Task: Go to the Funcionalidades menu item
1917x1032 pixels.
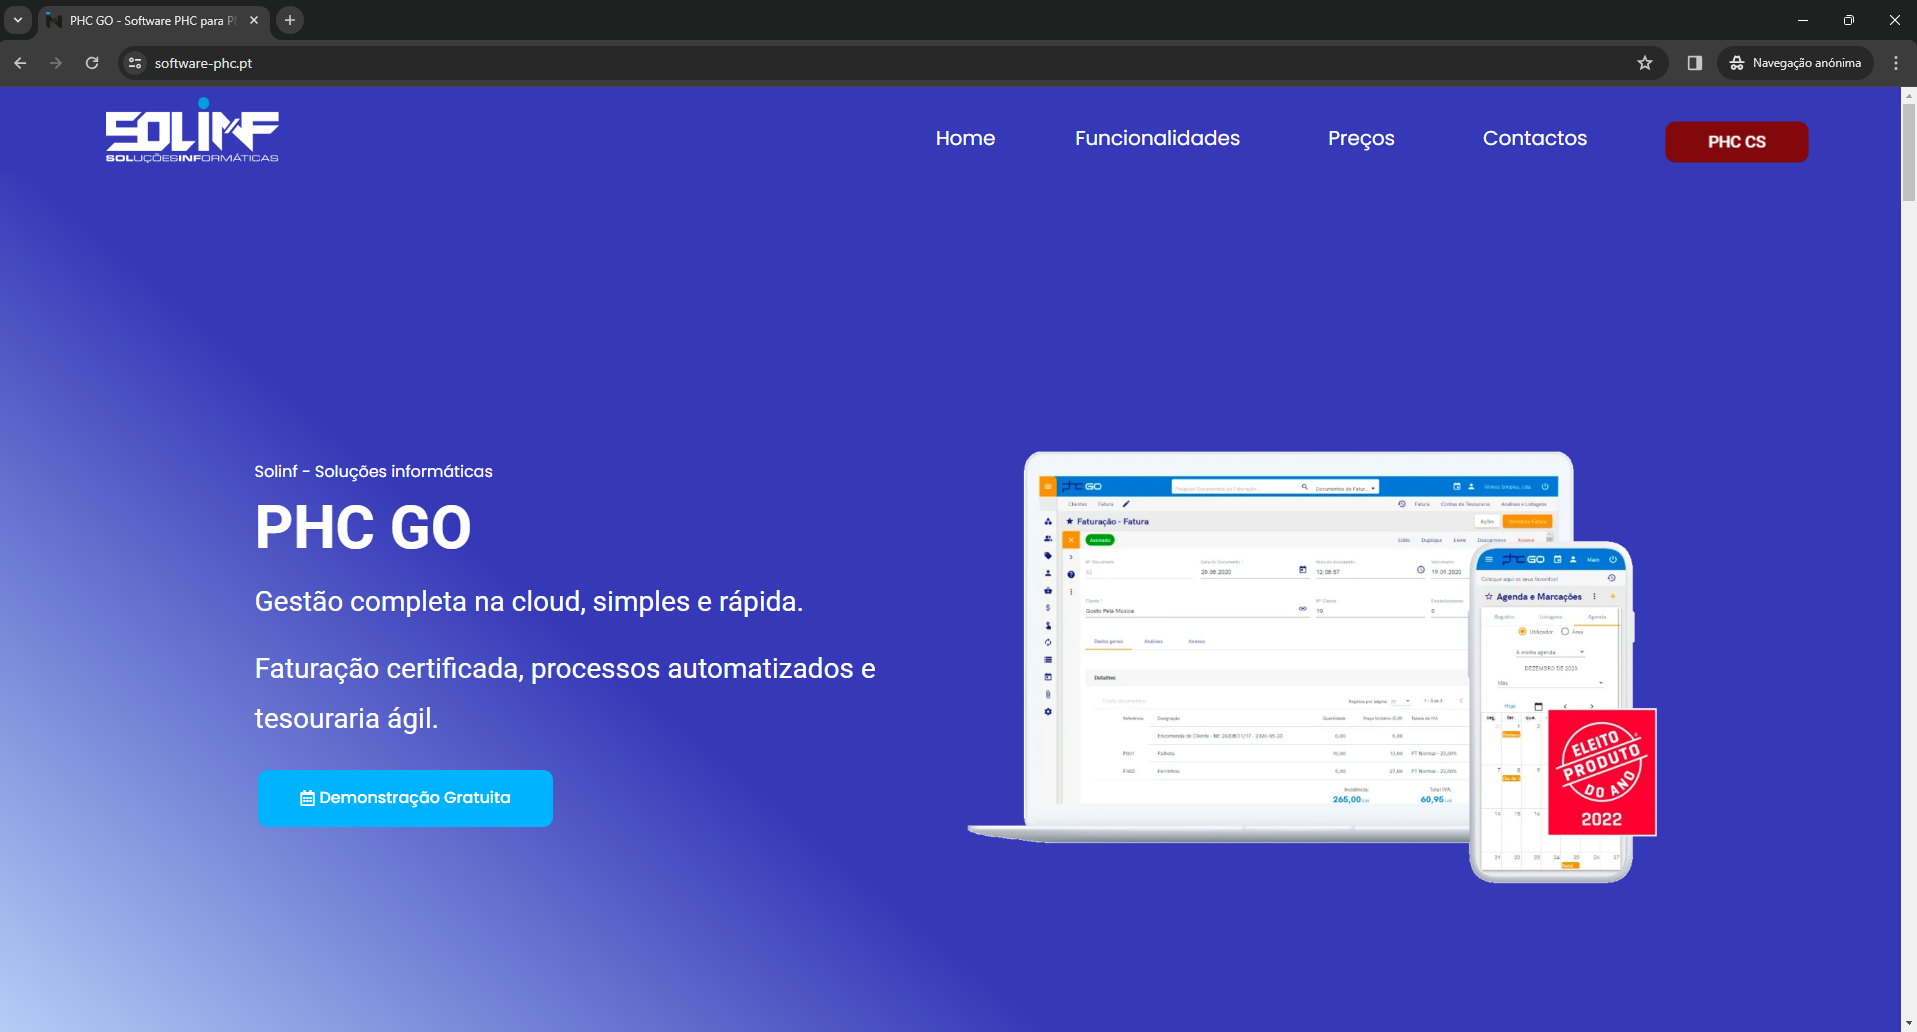Action: (x=1157, y=138)
